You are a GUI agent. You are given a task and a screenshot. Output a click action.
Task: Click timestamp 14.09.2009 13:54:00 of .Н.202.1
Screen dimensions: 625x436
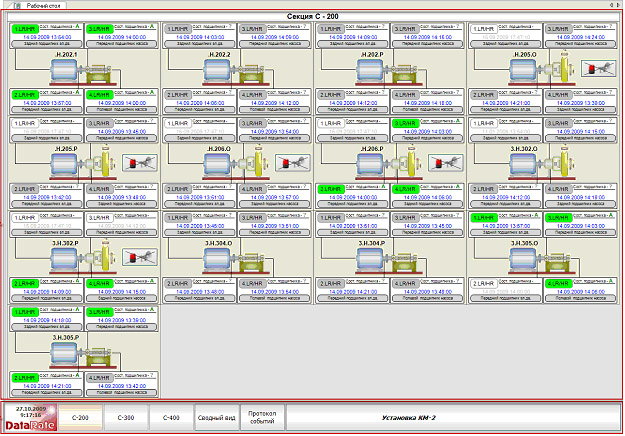click(x=47, y=37)
